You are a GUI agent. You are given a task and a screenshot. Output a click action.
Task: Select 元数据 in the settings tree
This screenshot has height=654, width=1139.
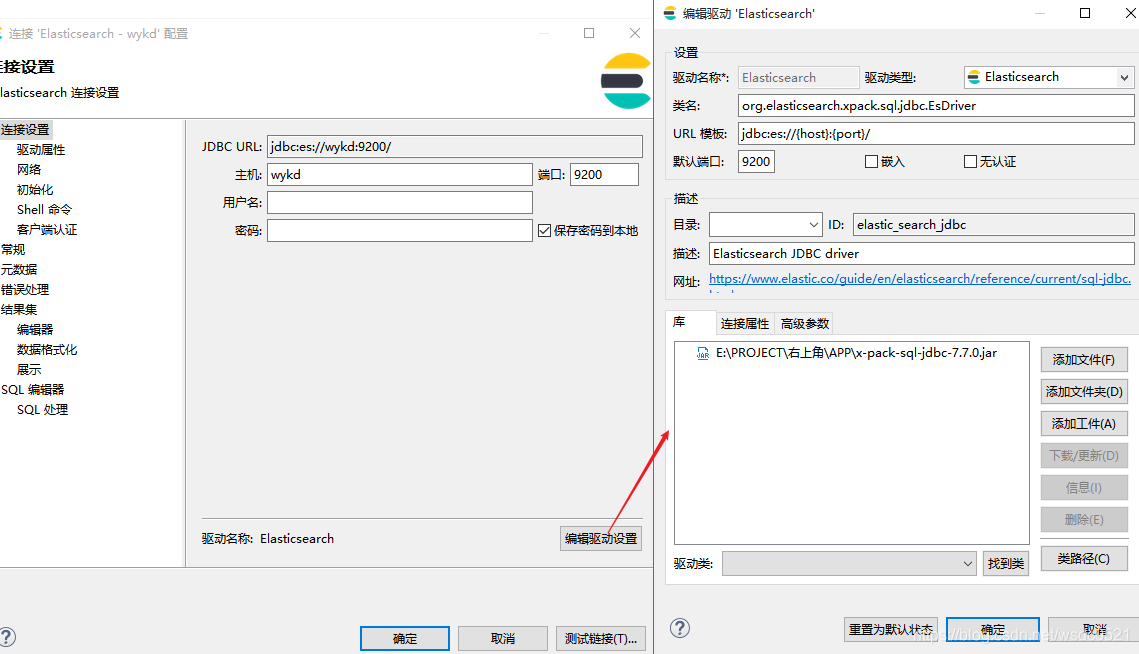pyautogui.click(x=19, y=270)
